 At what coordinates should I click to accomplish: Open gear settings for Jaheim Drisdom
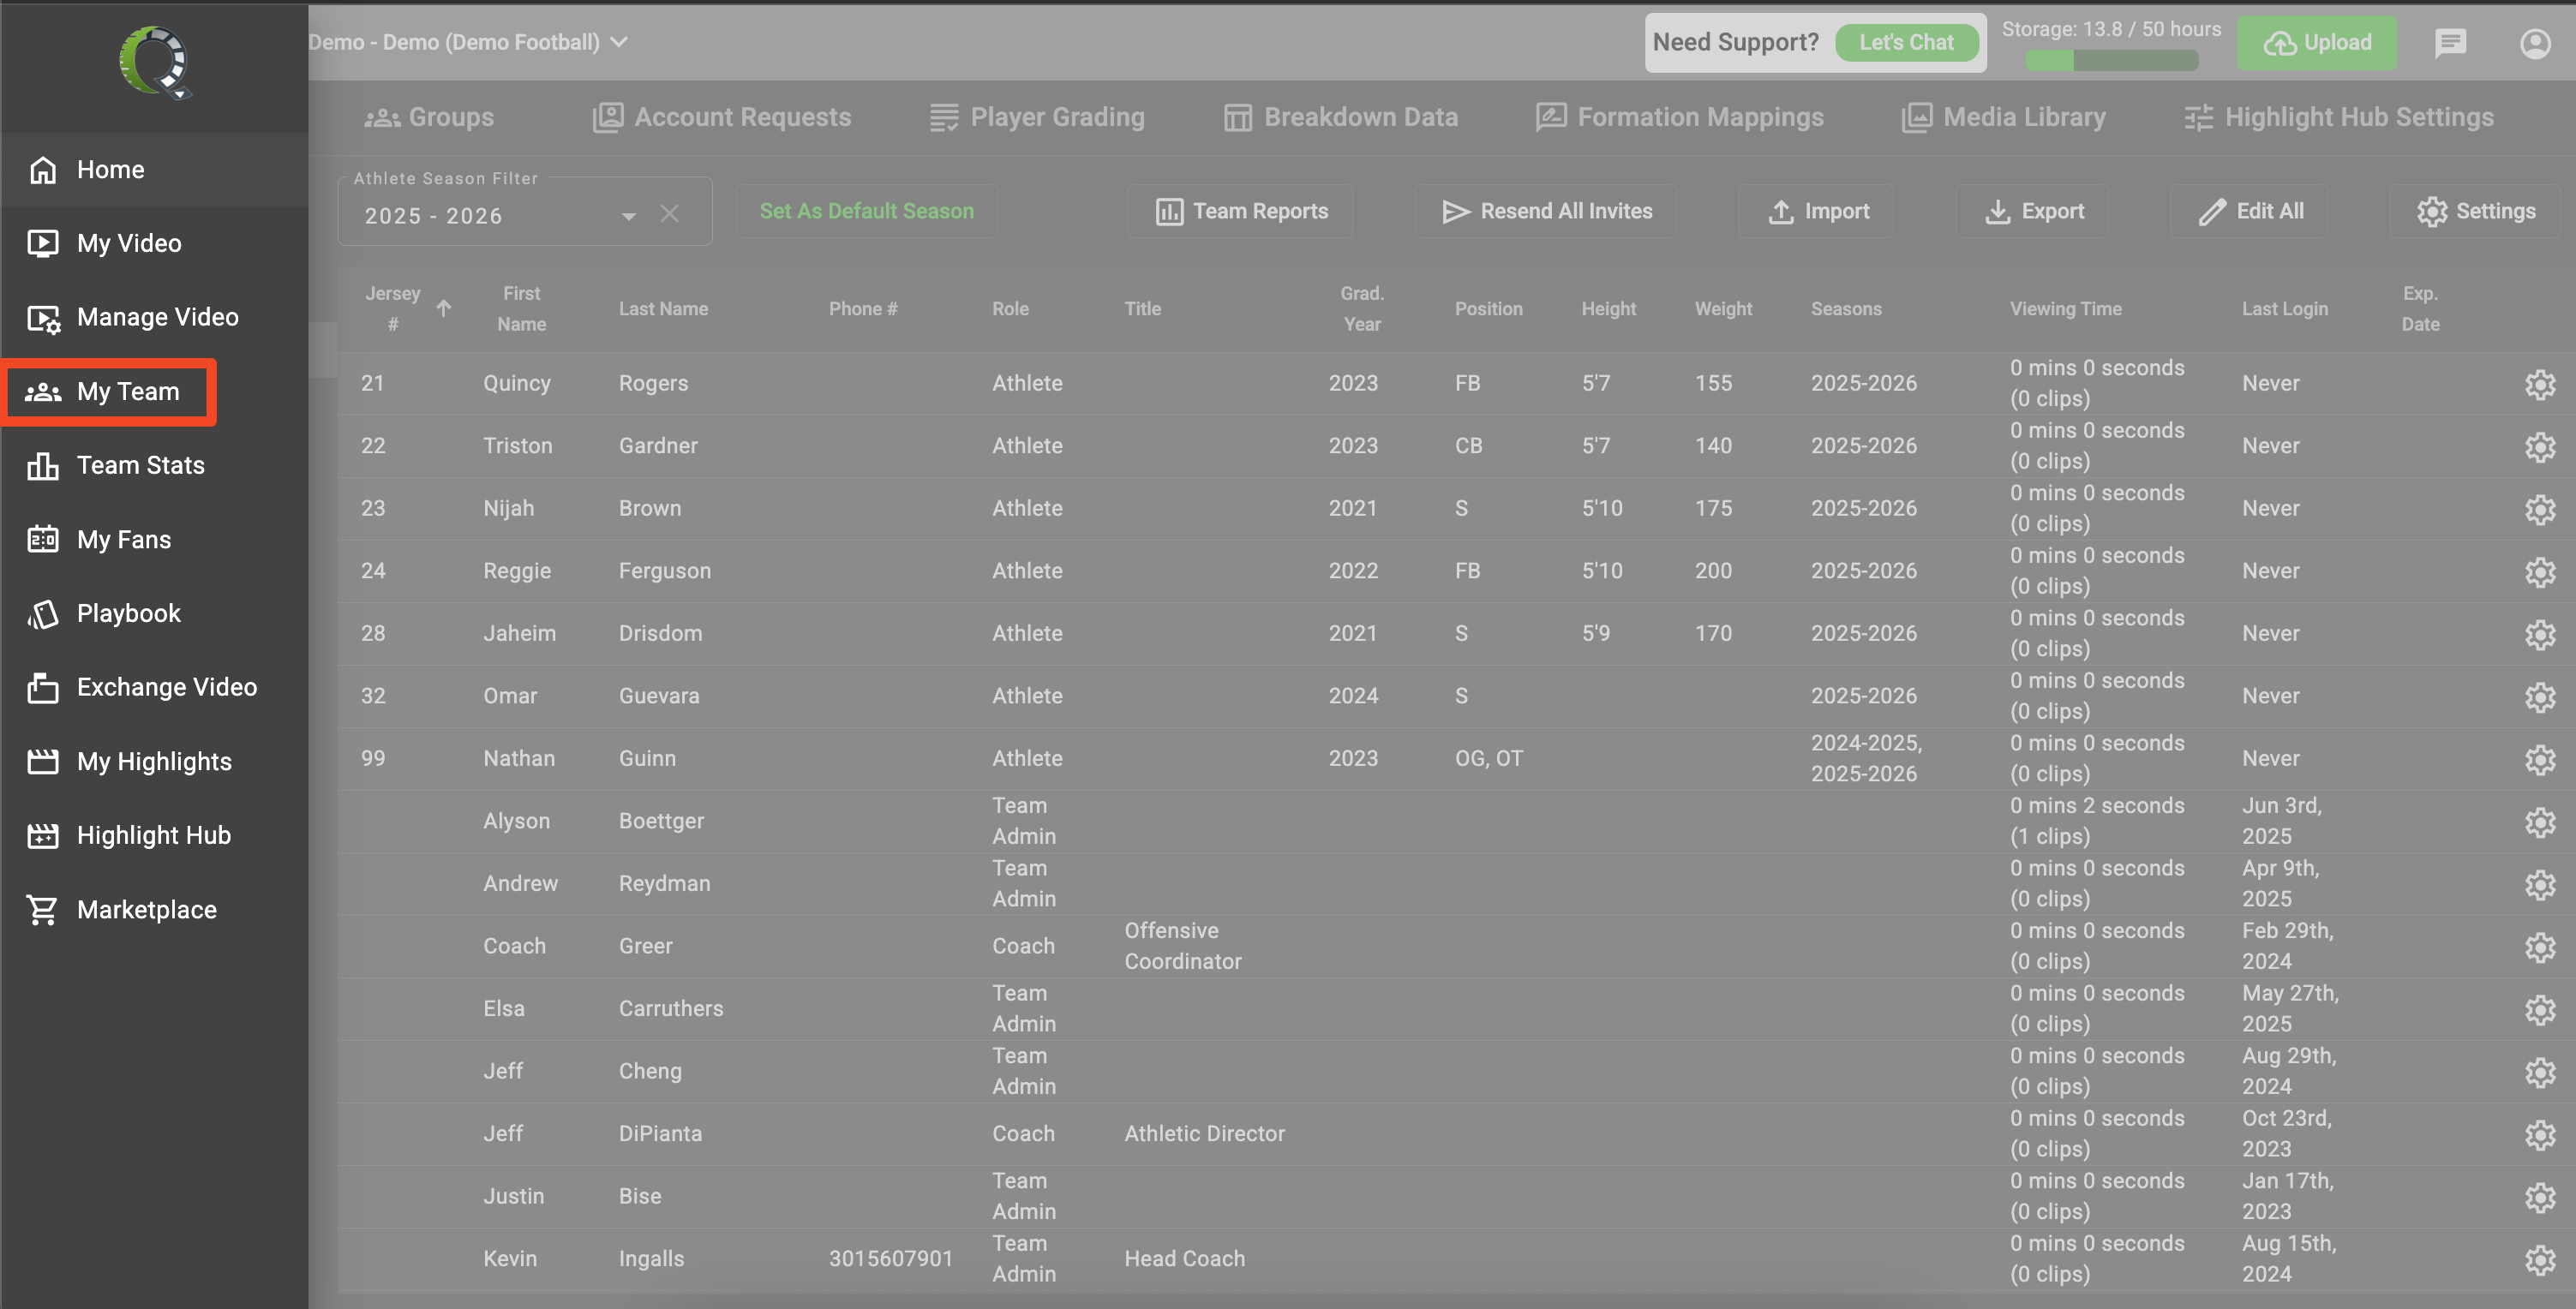click(x=2540, y=634)
